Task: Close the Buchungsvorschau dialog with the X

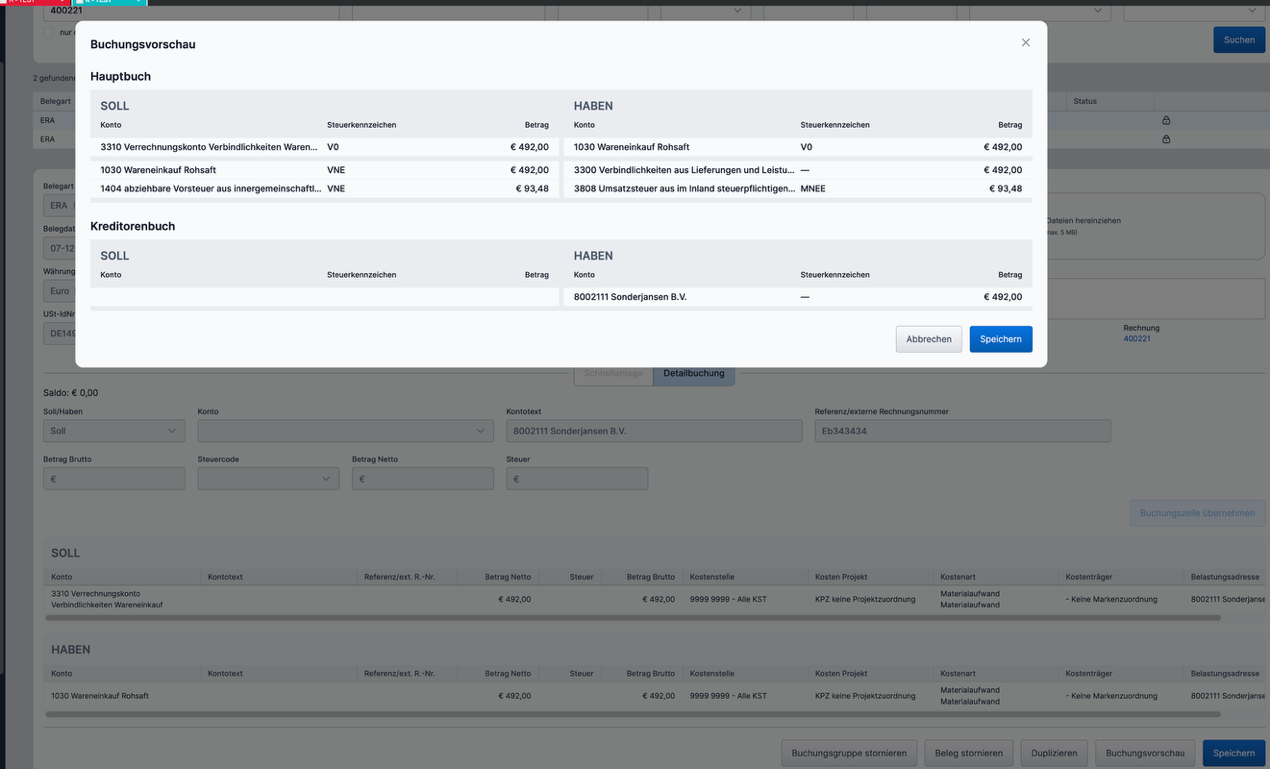Action: 1025,43
